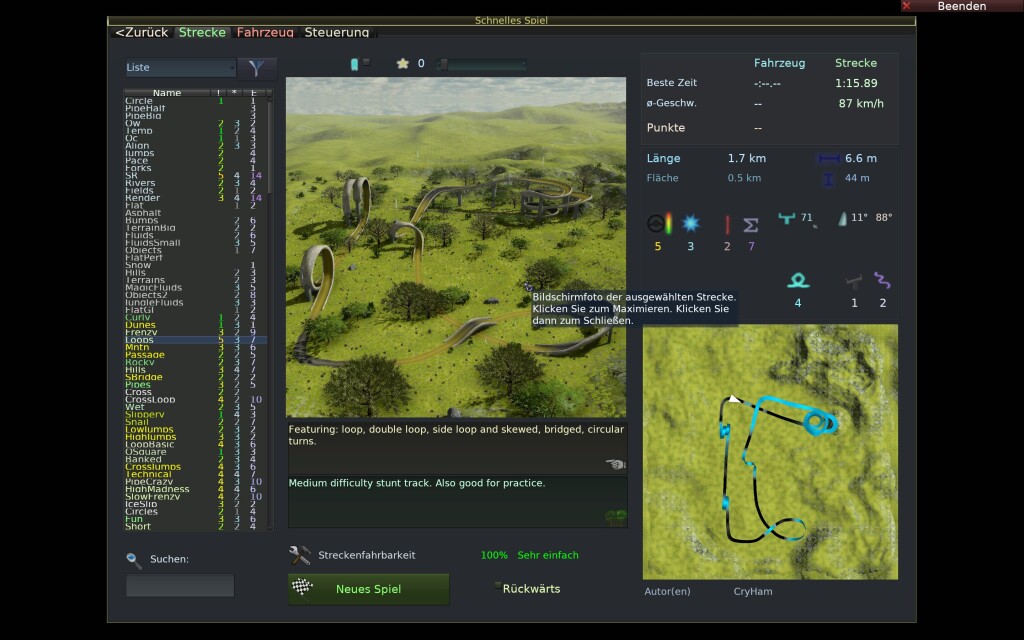Click the steering wheel difficulty icon

coord(657,224)
